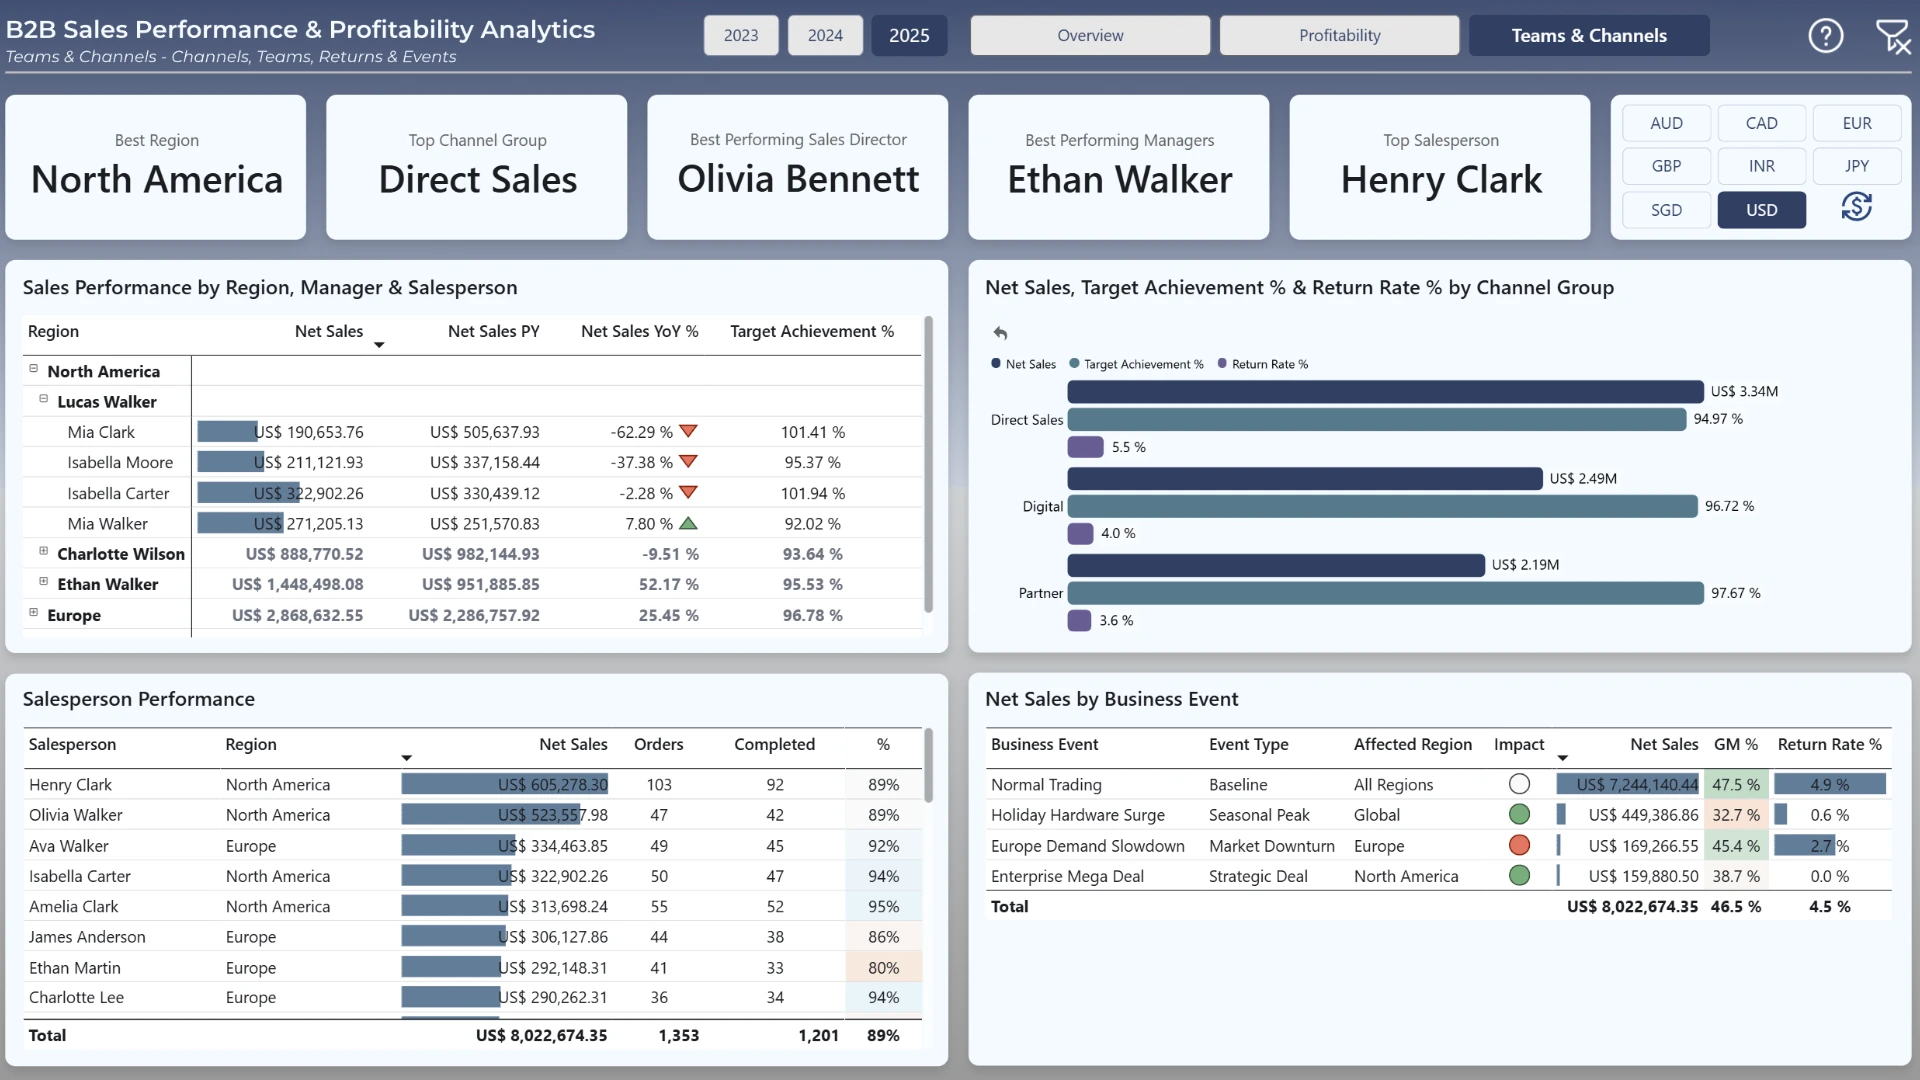1920x1080 pixels.
Task: Select the 2024 year filter
Action: [x=825, y=35]
